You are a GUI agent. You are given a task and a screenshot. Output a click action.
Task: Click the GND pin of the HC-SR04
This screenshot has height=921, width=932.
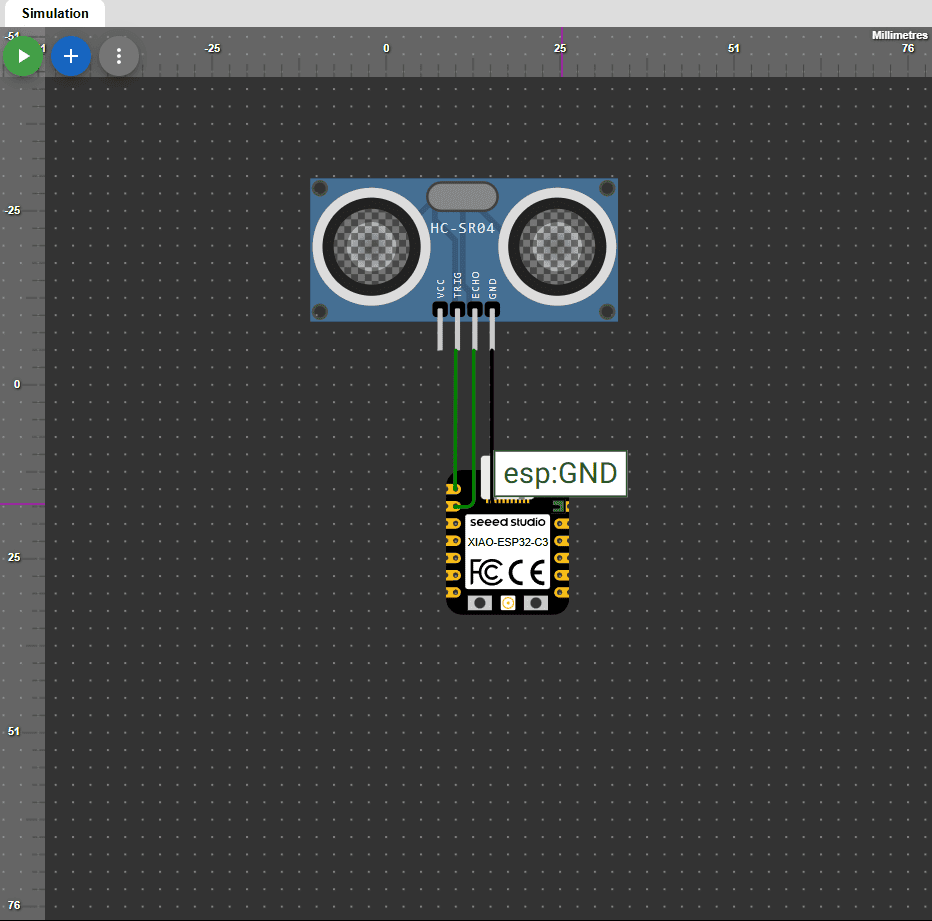click(x=492, y=327)
